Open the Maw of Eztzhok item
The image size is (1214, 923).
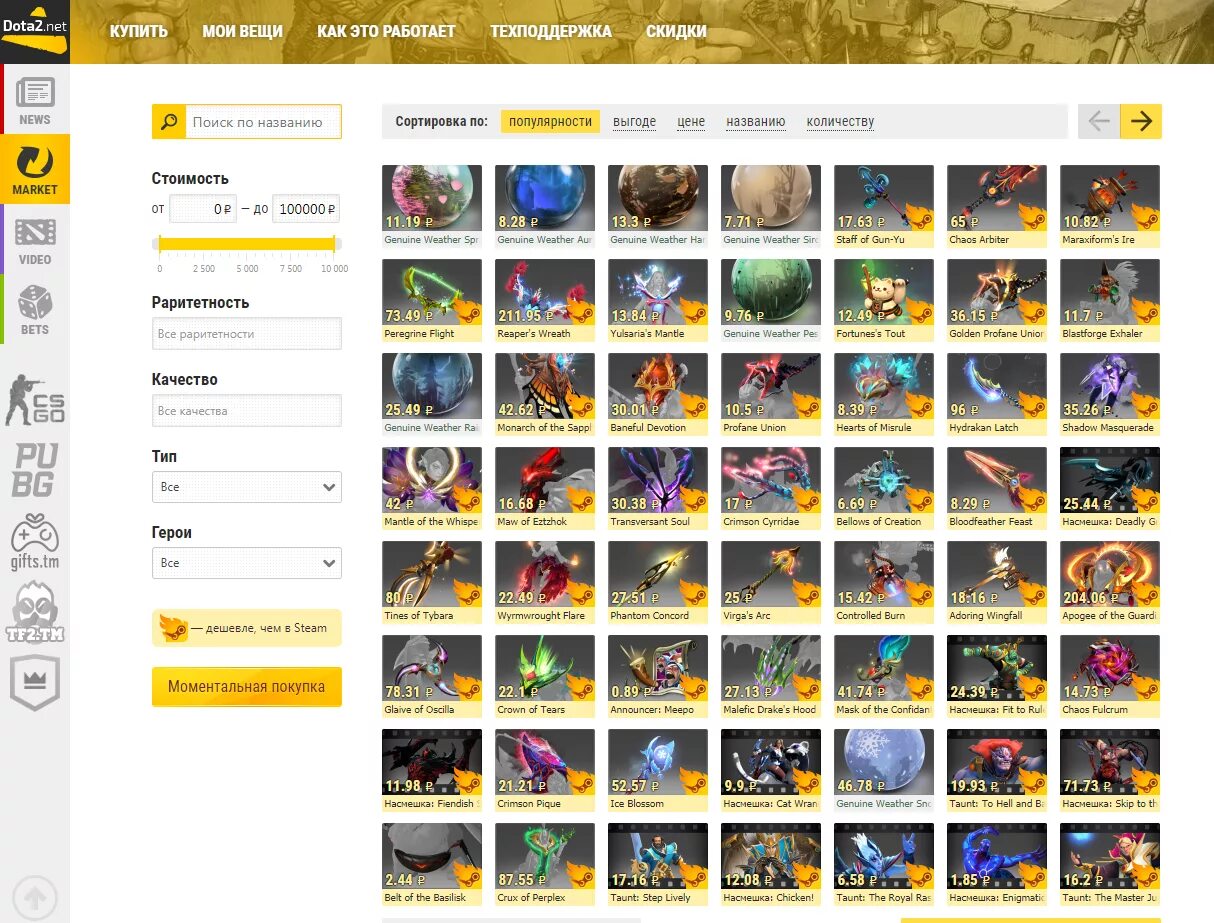[x=545, y=488]
